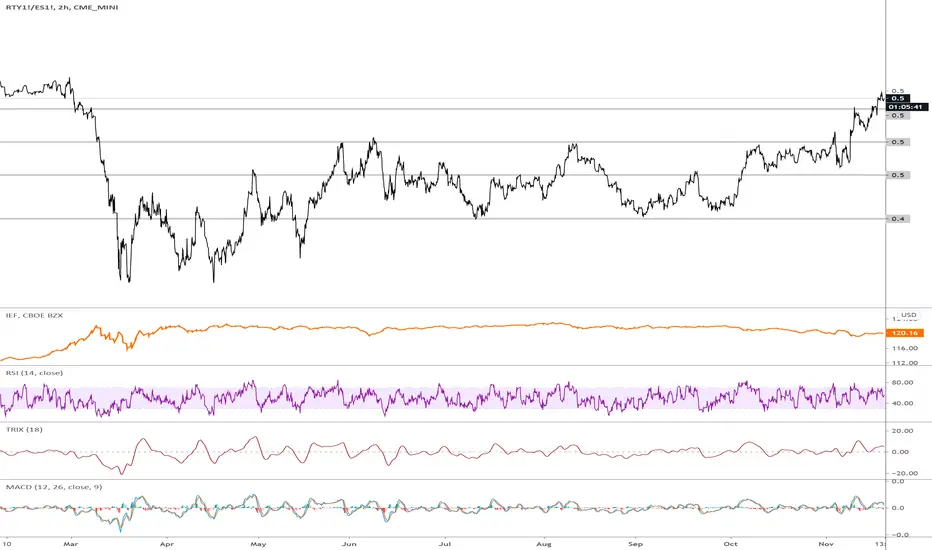Click the Jun label on time axis

coord(349,543)
